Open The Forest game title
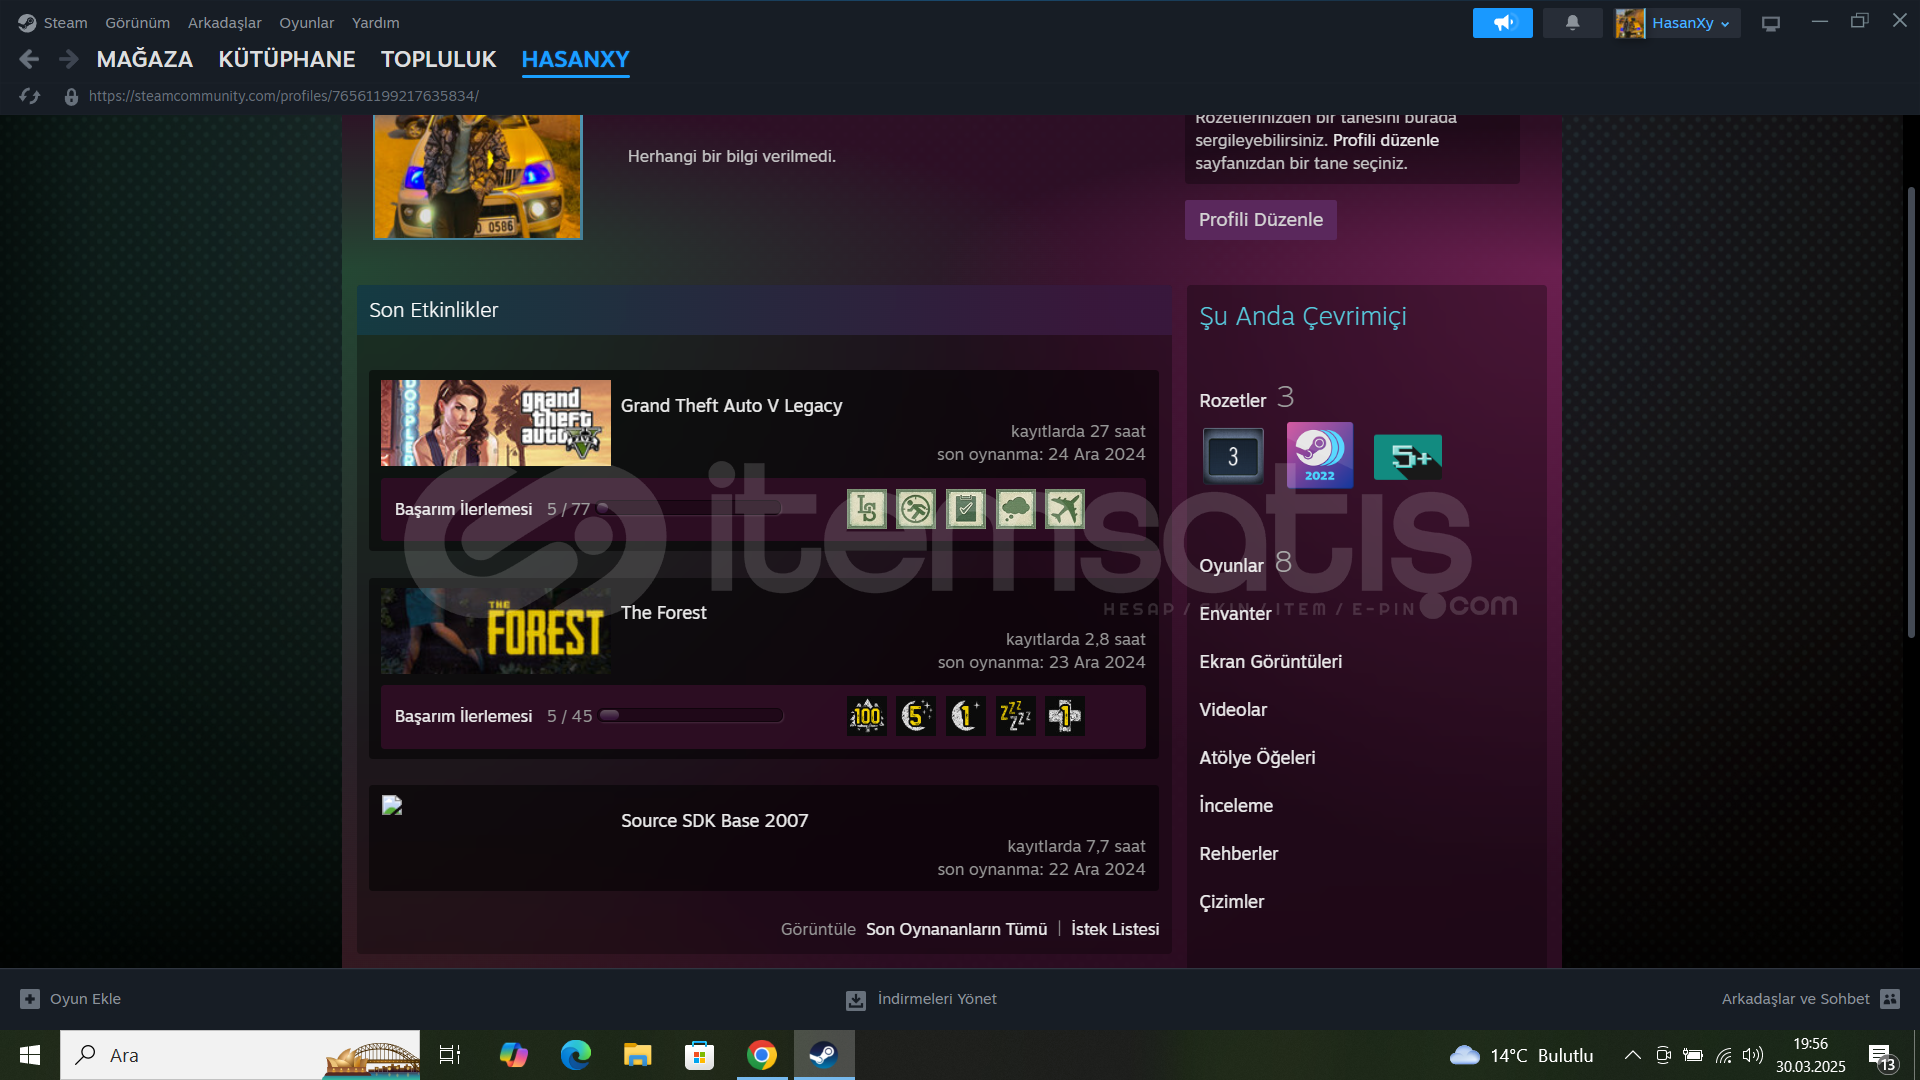 (663, 612)
